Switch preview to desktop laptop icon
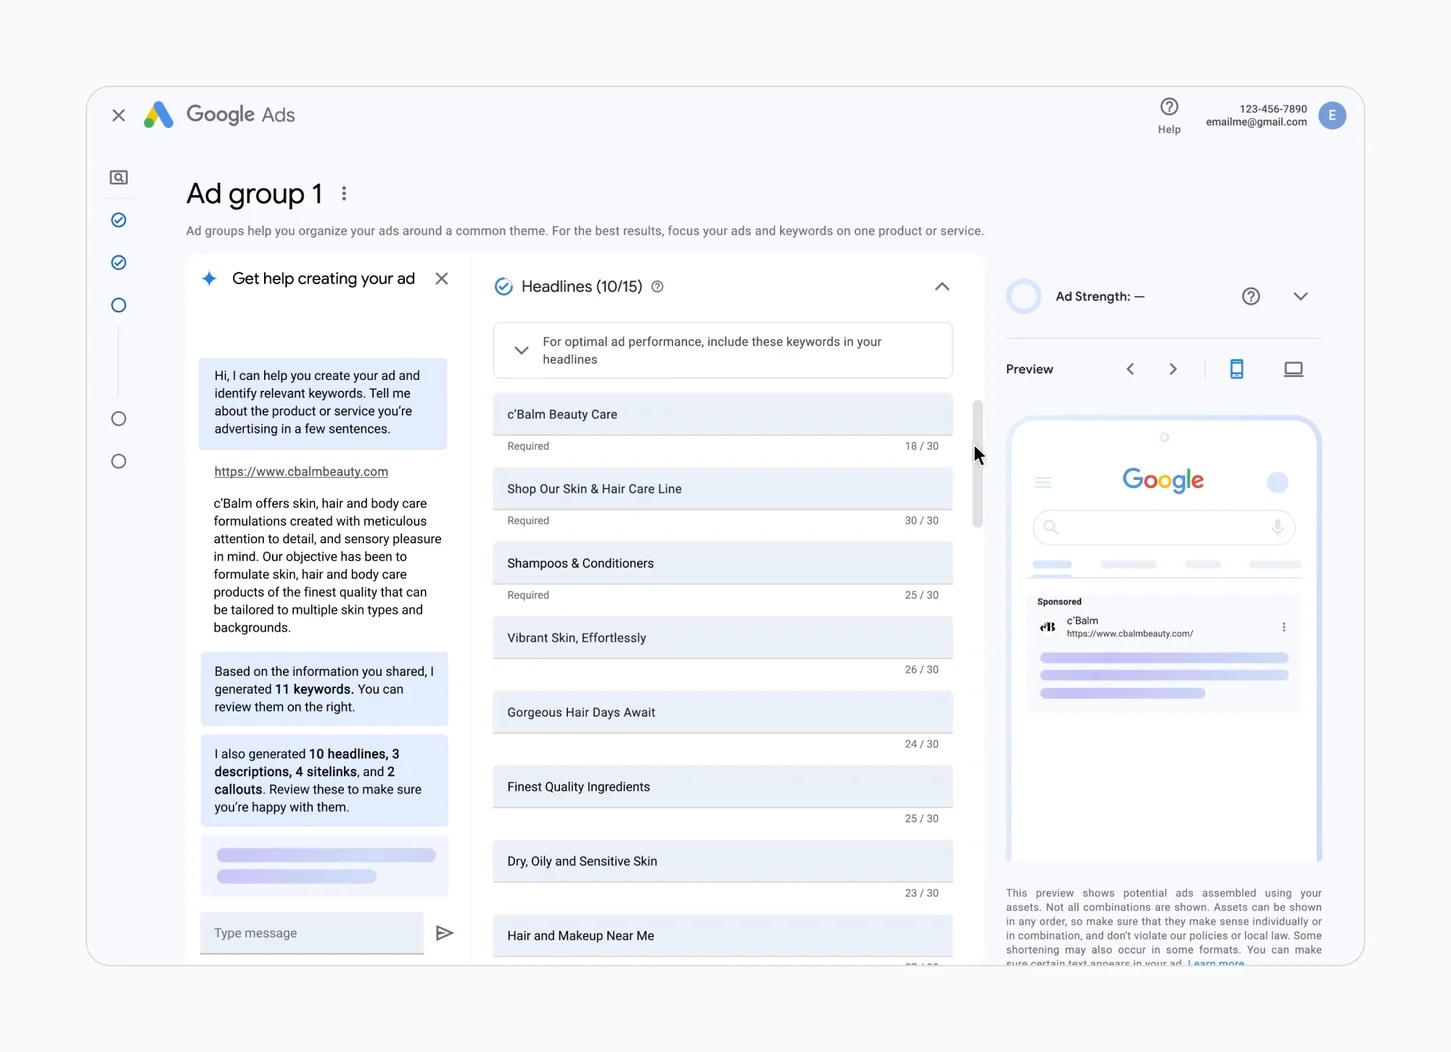 point(1293,369)
